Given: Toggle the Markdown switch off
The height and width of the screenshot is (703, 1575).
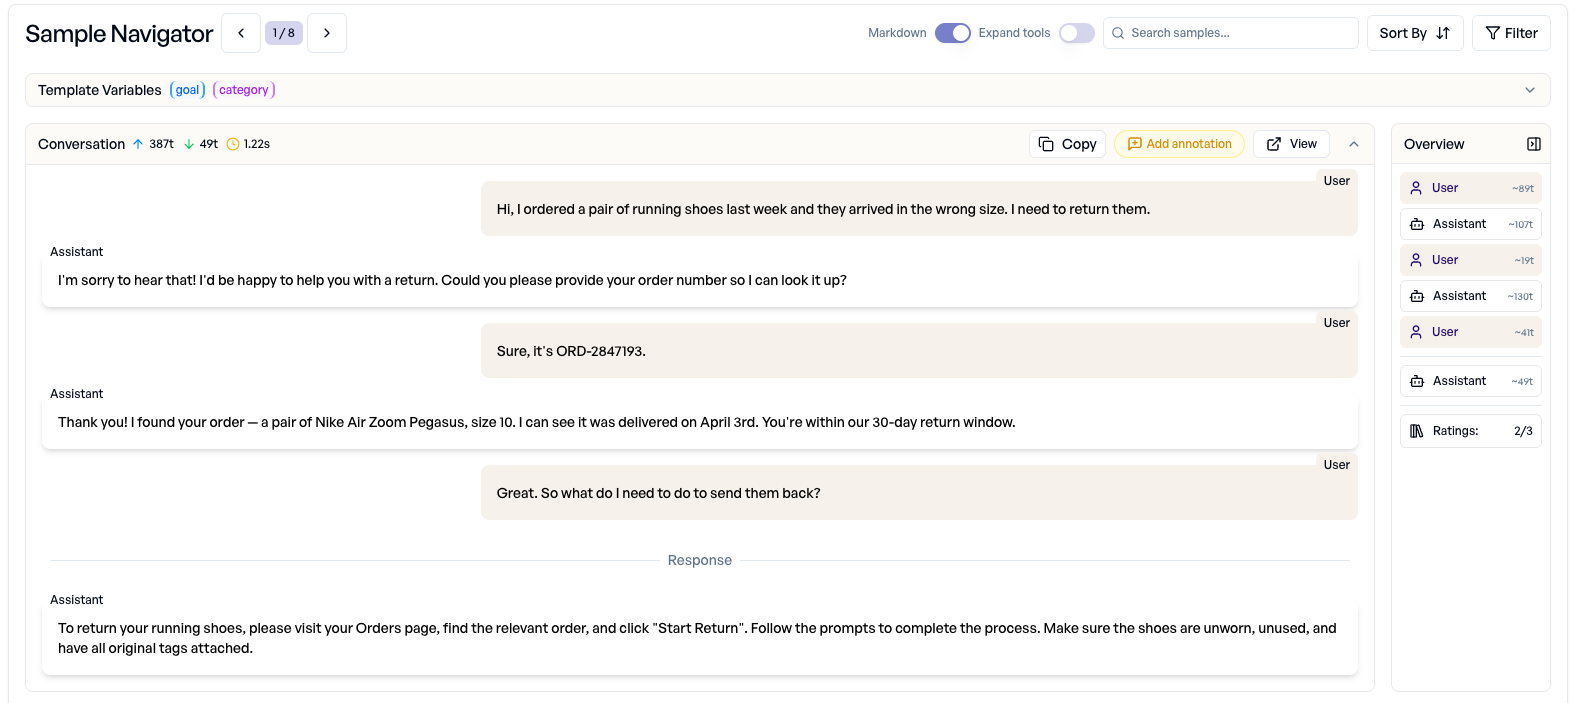Looking at the screenshot, I should pos(952,33).
